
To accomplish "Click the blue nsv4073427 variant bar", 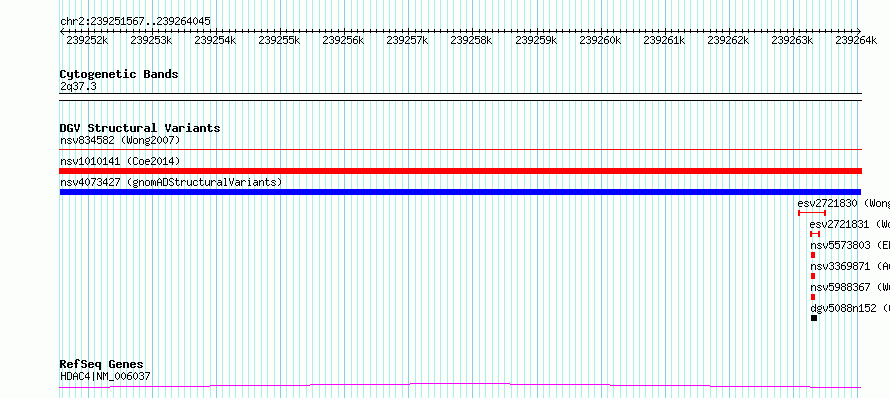I will click(x=460, y=192).
